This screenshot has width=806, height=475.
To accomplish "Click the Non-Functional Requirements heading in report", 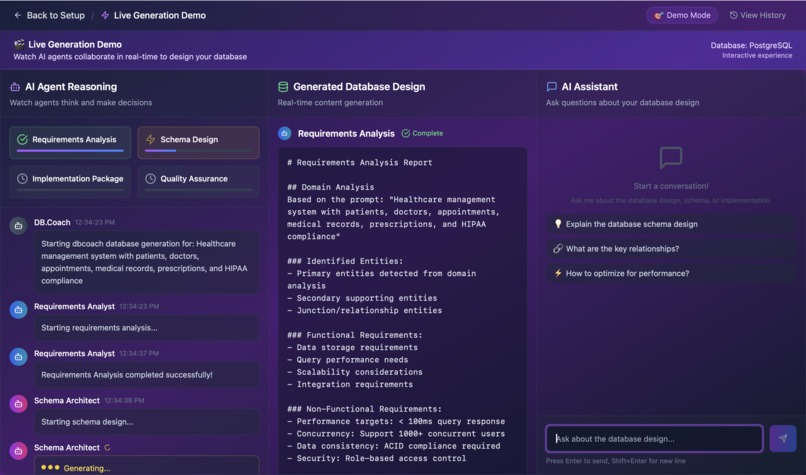I will (x=364, y=409).
